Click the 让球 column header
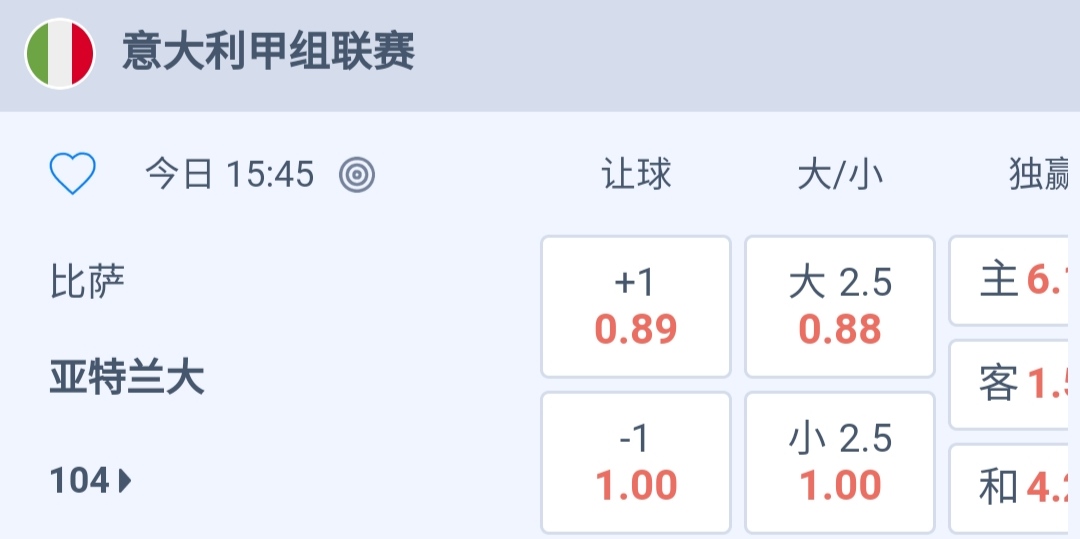 click(x=636, y=175)
